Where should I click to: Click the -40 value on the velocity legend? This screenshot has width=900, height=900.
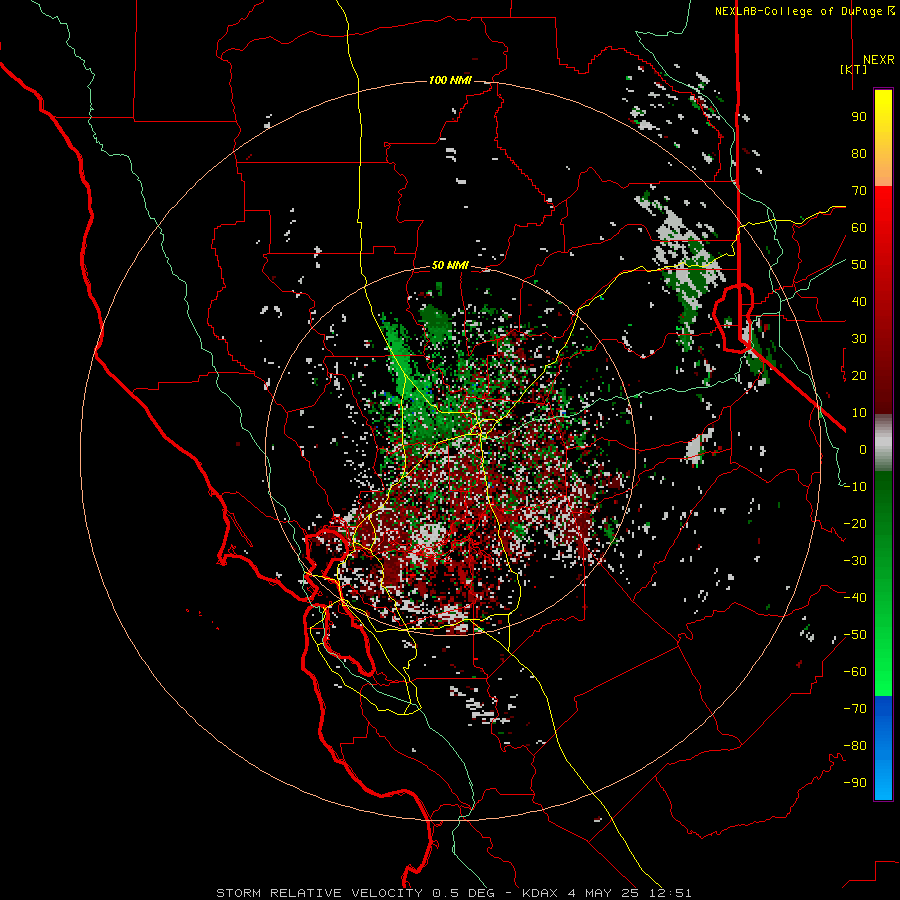855,598
